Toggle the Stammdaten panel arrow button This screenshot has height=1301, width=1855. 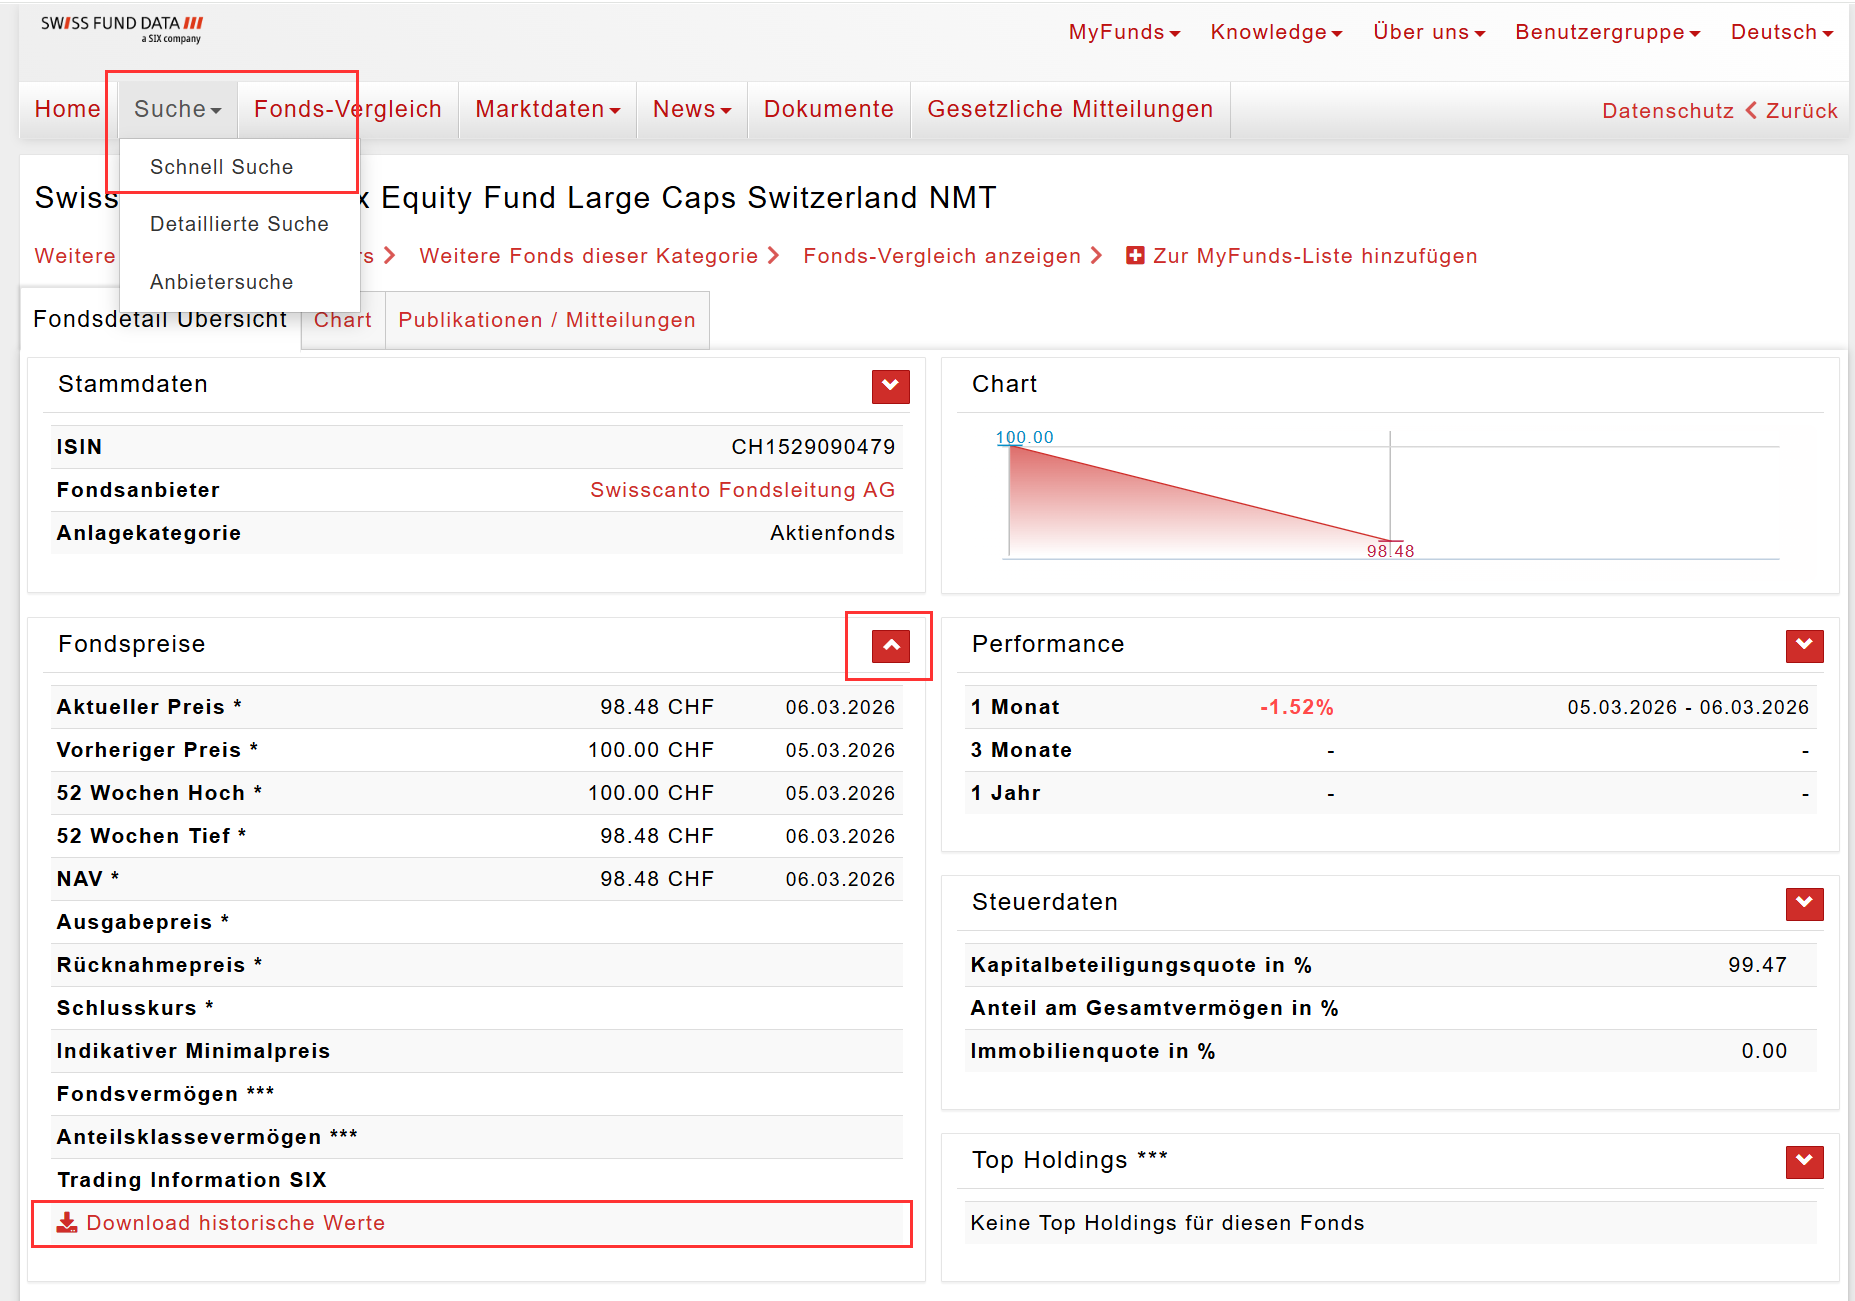(x=890, y=386)
